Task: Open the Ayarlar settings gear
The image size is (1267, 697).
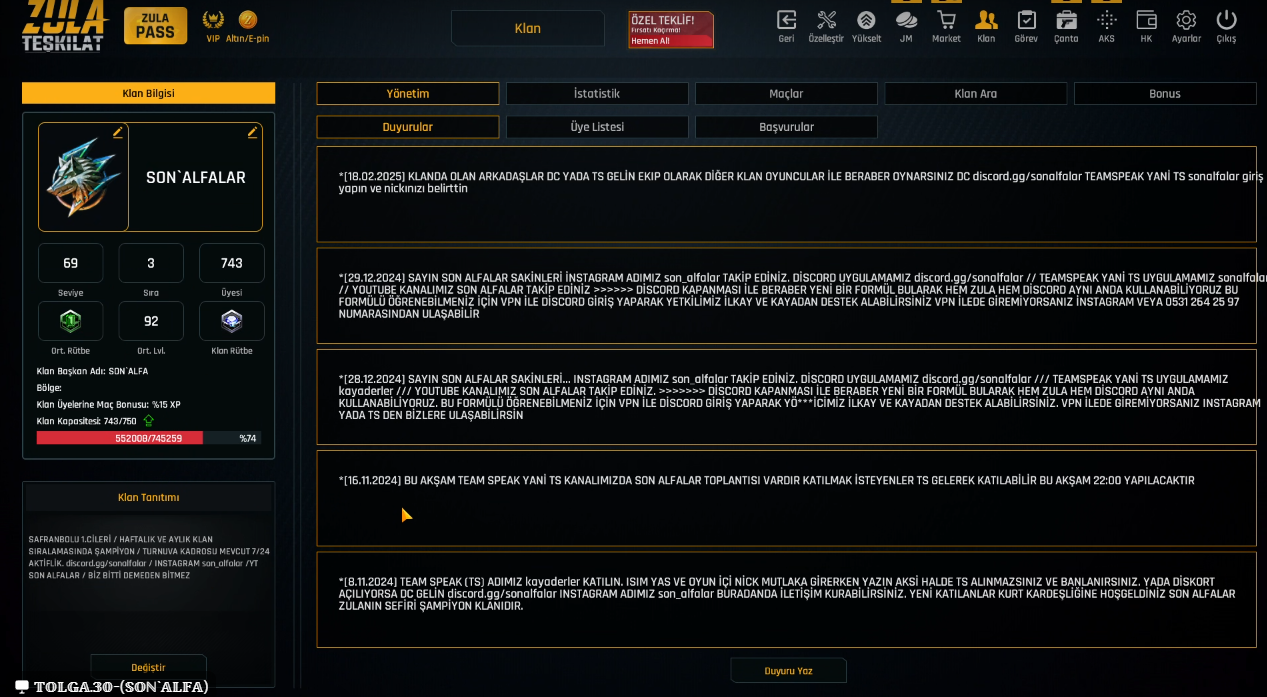Action: point(1186,21)
